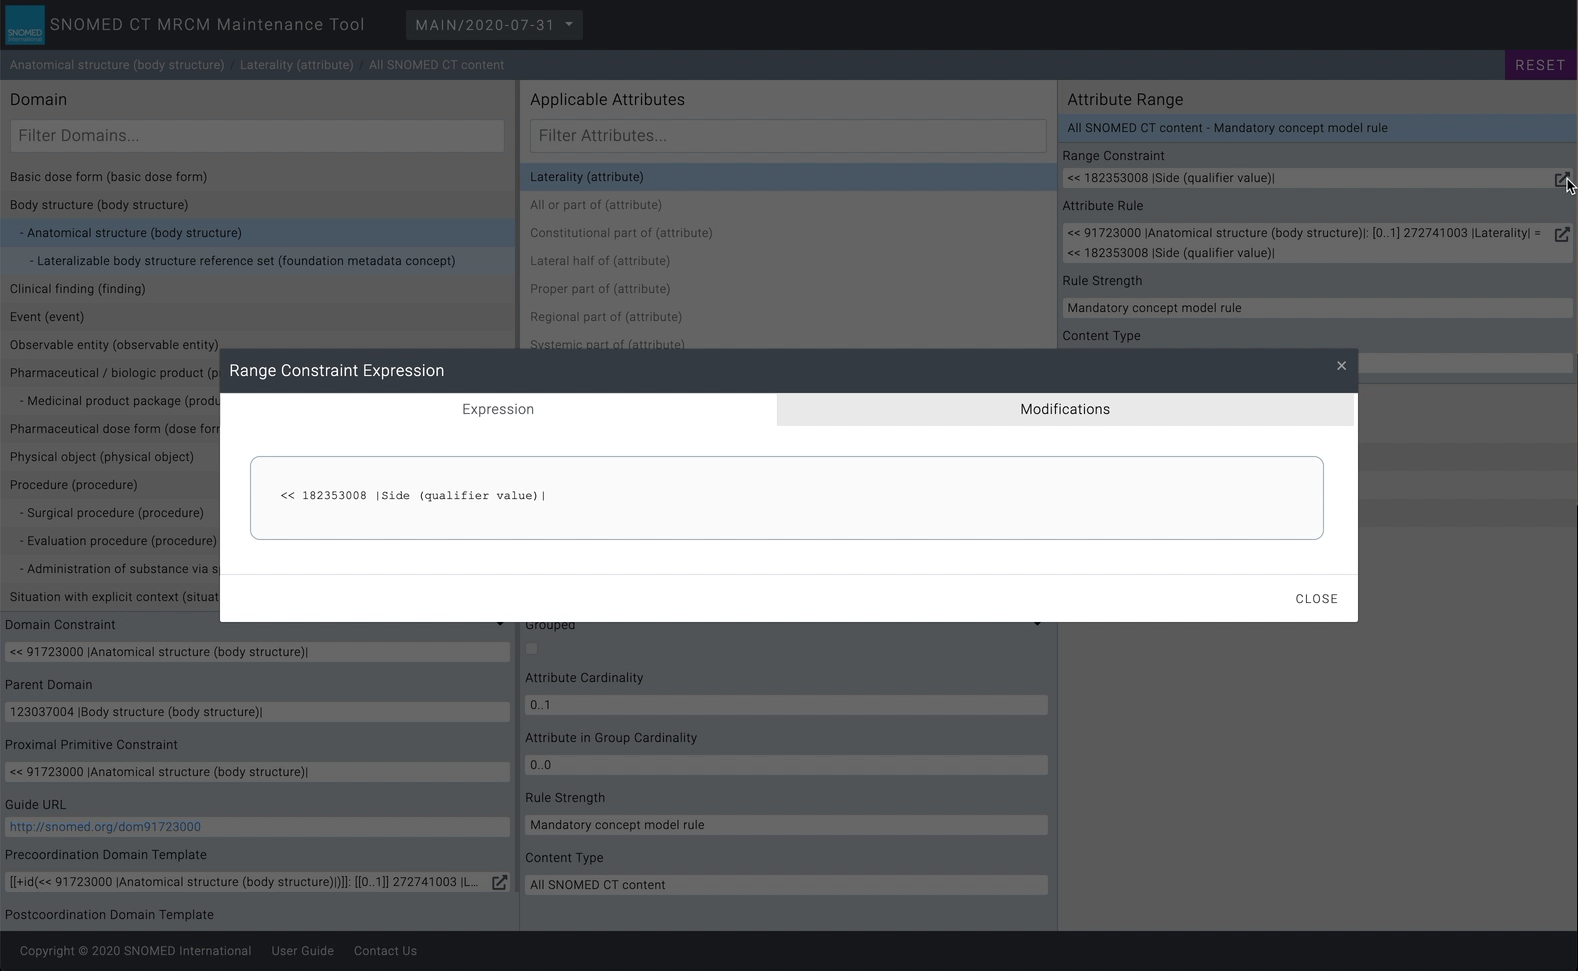The image size is (1578, 971).
Task: Select Regional part of (attribute)
Action: pos(788,317)
